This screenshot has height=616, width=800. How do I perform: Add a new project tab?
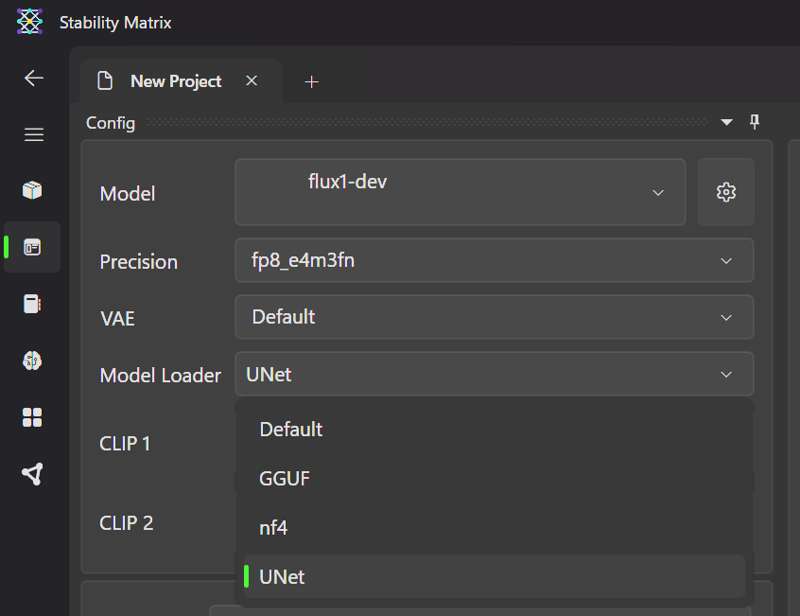click(x=311, y=82)
